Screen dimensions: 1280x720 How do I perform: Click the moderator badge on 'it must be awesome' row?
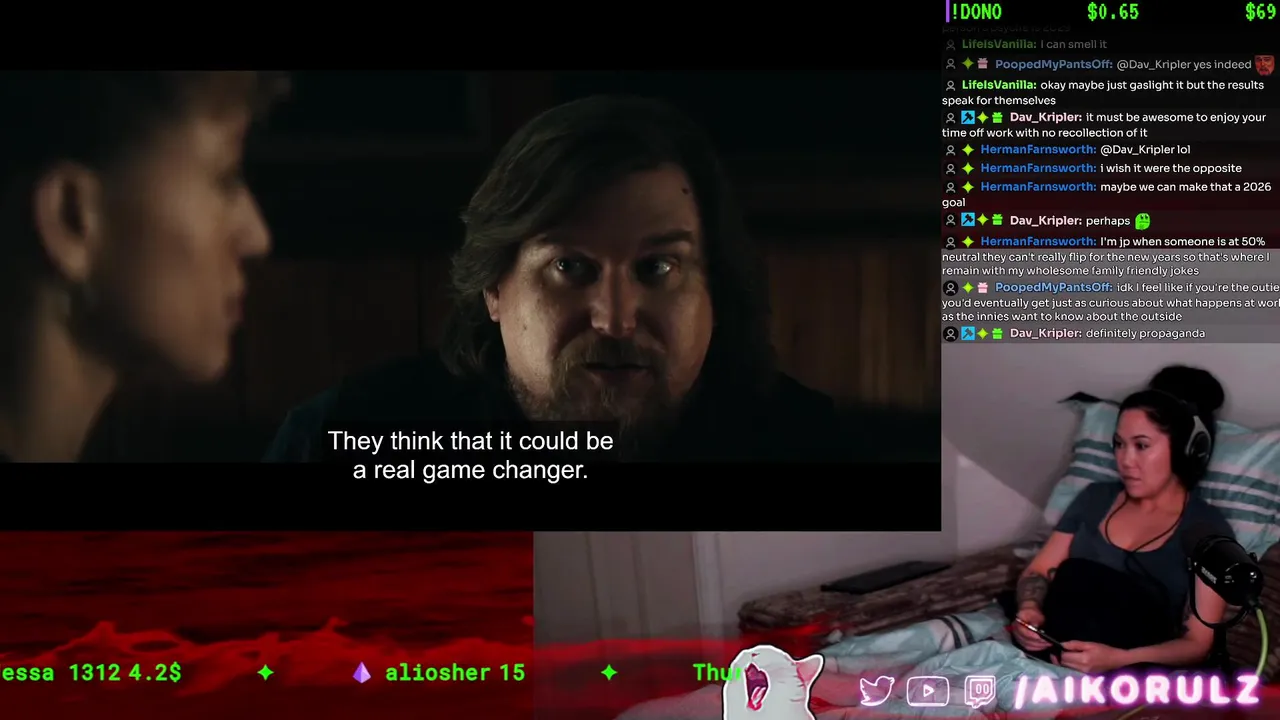(x=968, y=117)
